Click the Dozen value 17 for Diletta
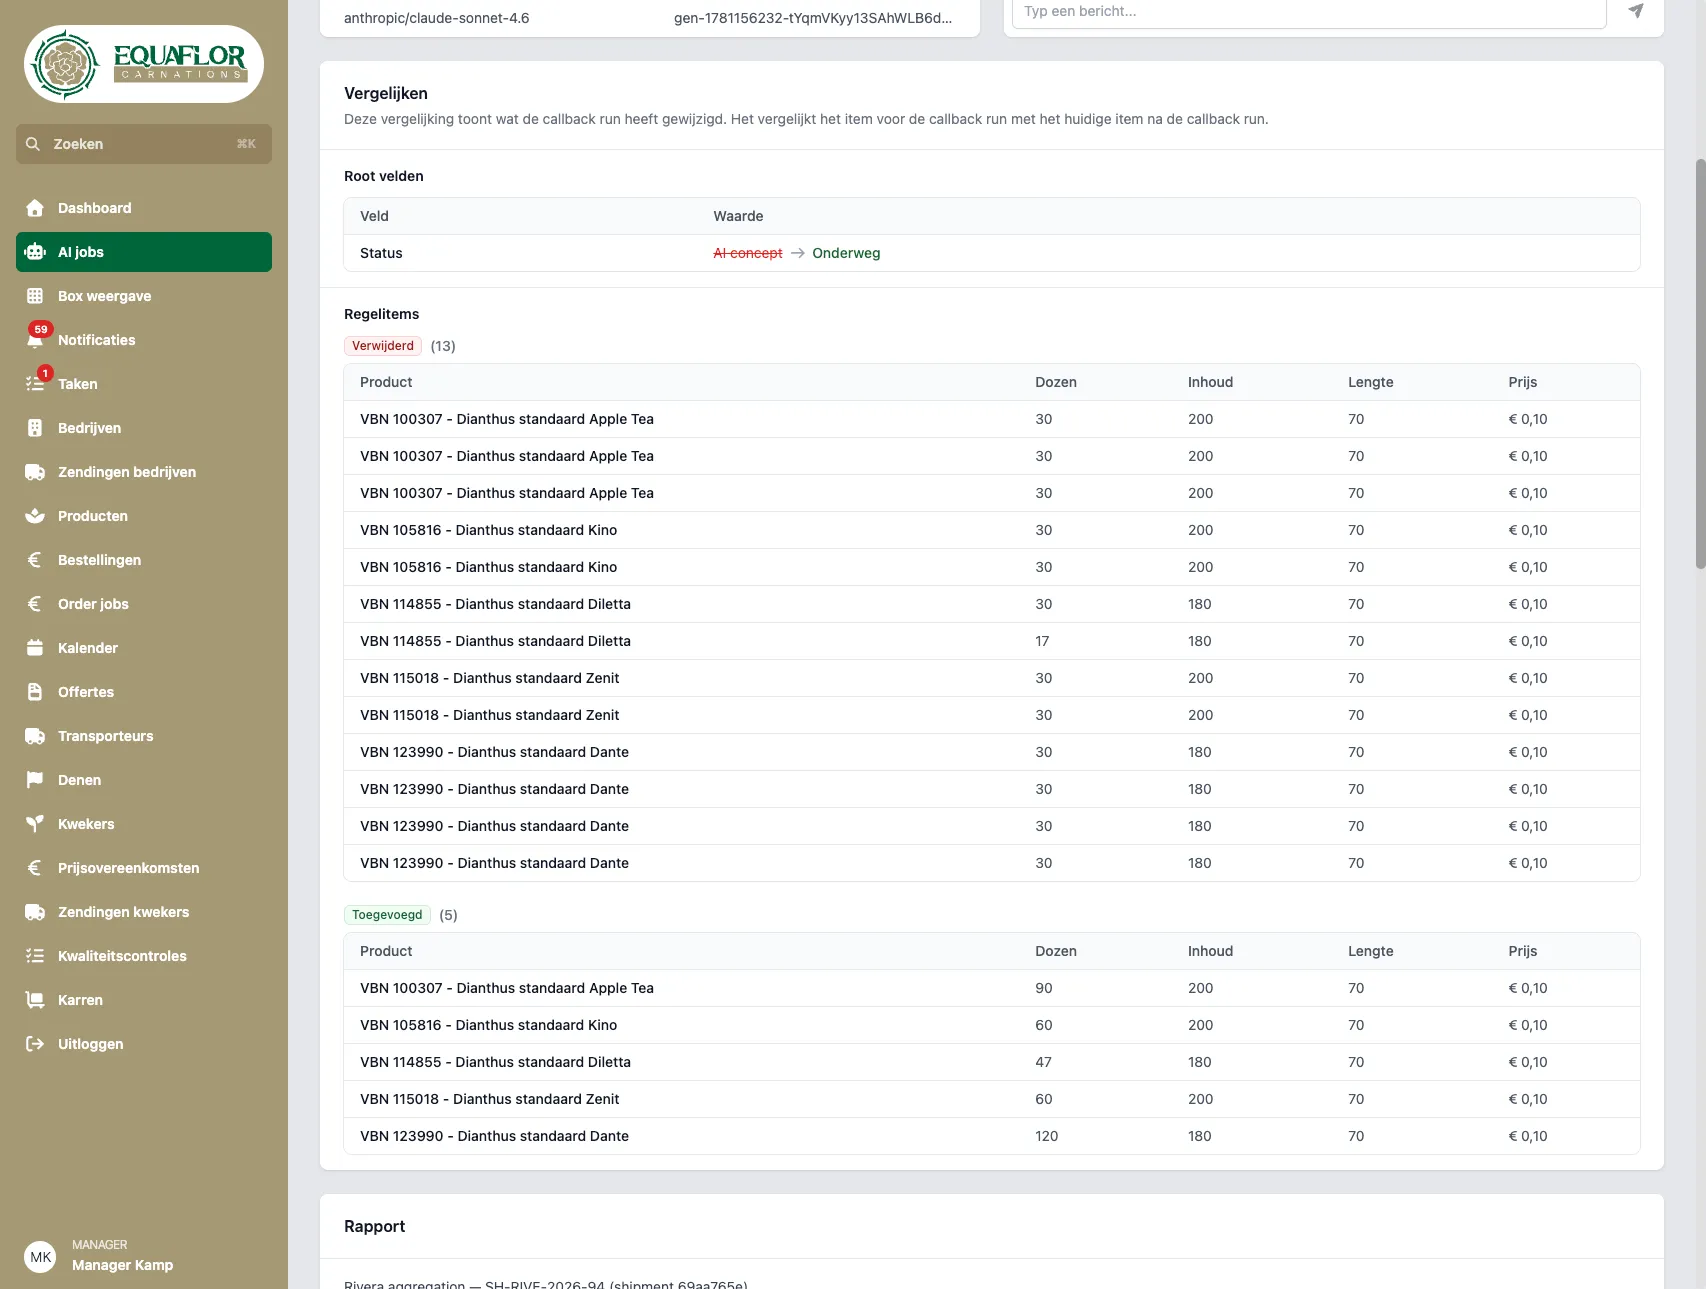 (1042, 641)
